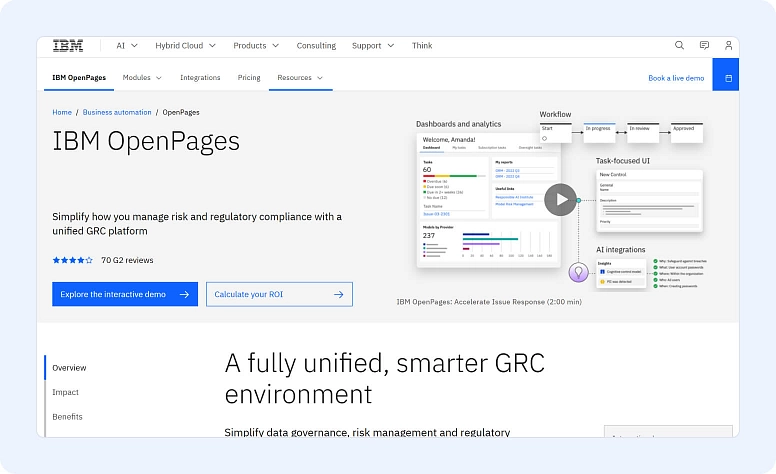Click the arrow on Explore interactive demo
776x474 pixels.
185,294
